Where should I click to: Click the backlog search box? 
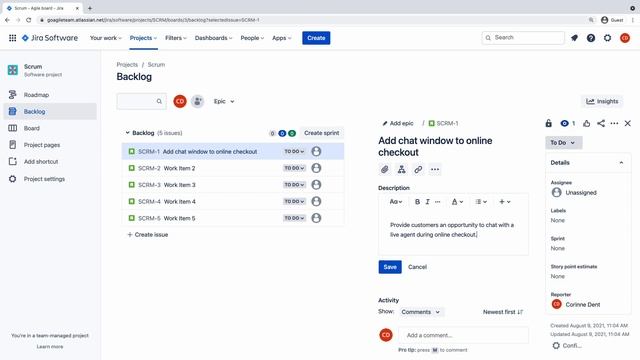(141, 101)
